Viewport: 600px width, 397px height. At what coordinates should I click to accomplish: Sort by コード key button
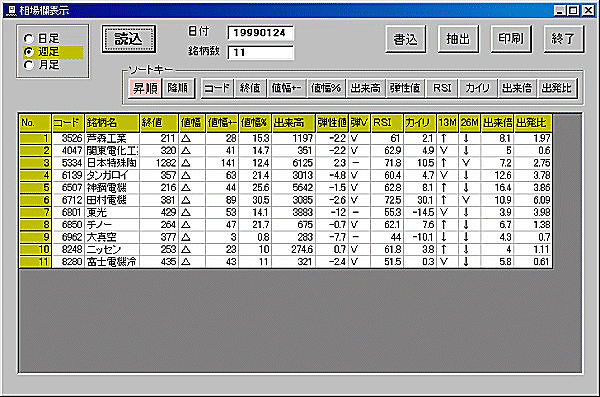tap(217, 88)
